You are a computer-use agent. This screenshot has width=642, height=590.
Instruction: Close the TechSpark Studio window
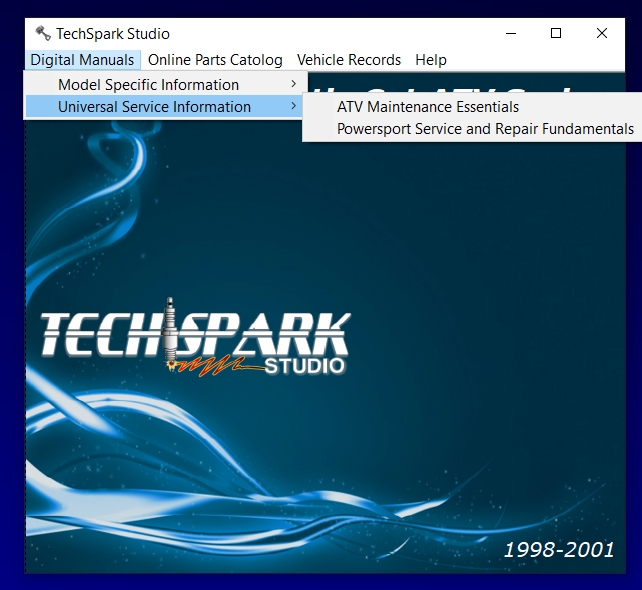tap(602, 33)
